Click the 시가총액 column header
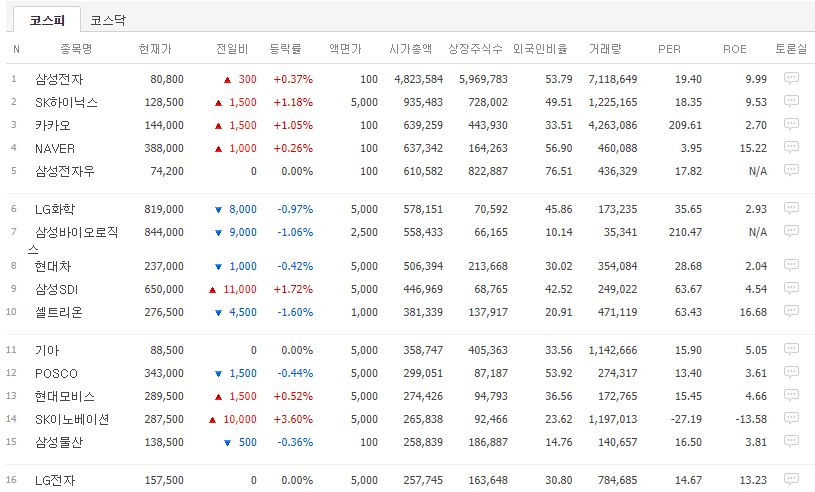The height and width of the screenshot is (492, 815). 411,49
